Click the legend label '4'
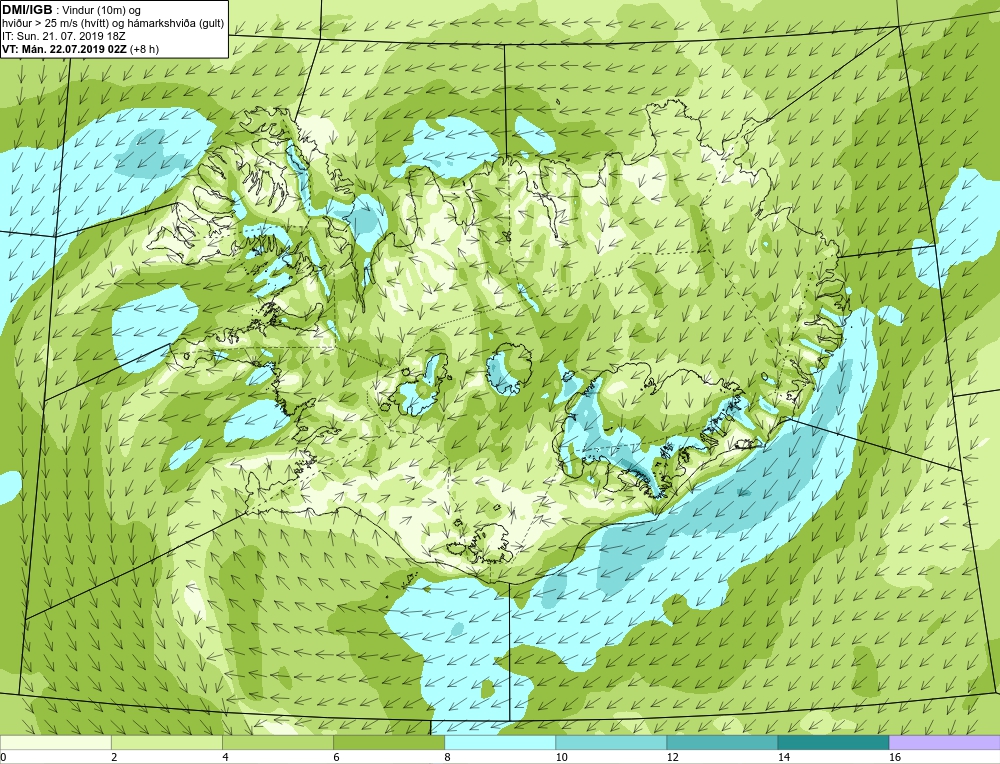 pyautogui.click(x=226, y=757)
